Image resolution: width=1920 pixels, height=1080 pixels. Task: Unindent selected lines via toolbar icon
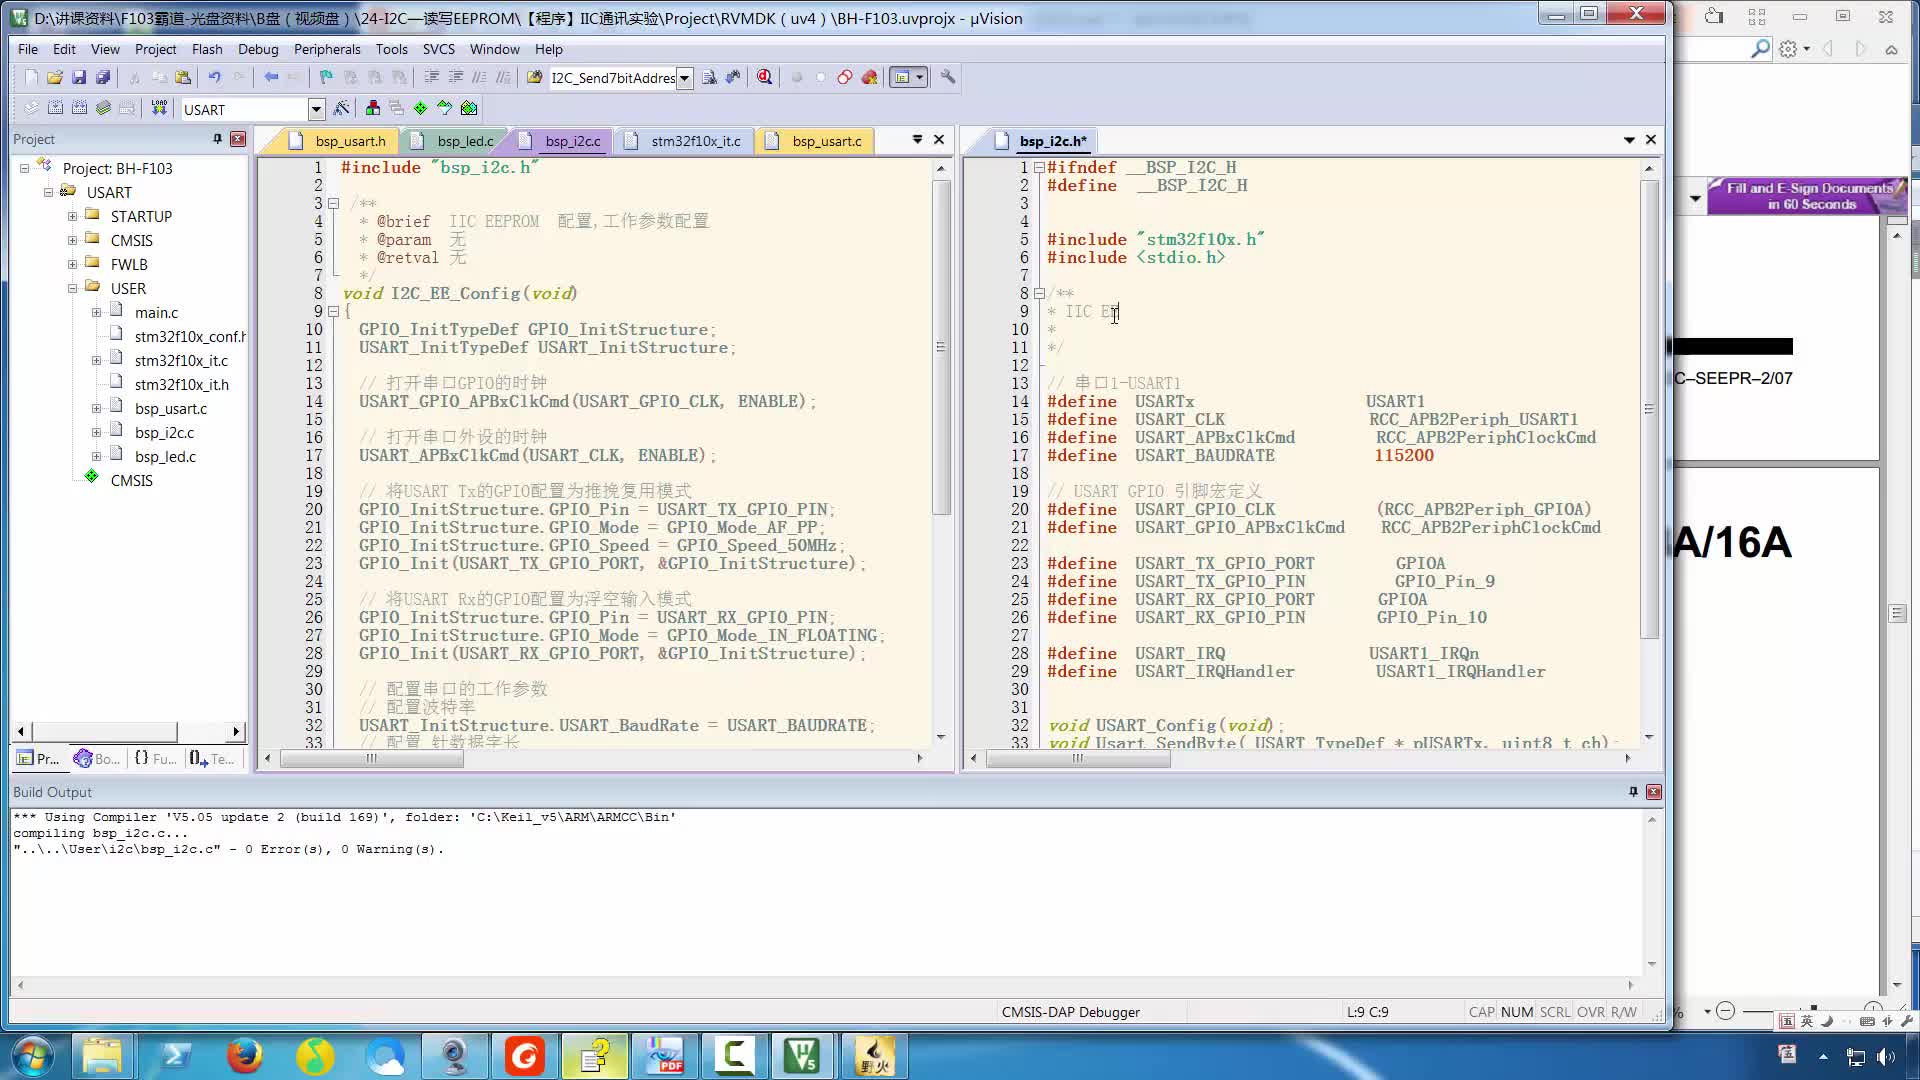pyautogui.click(x=455, y=77)
